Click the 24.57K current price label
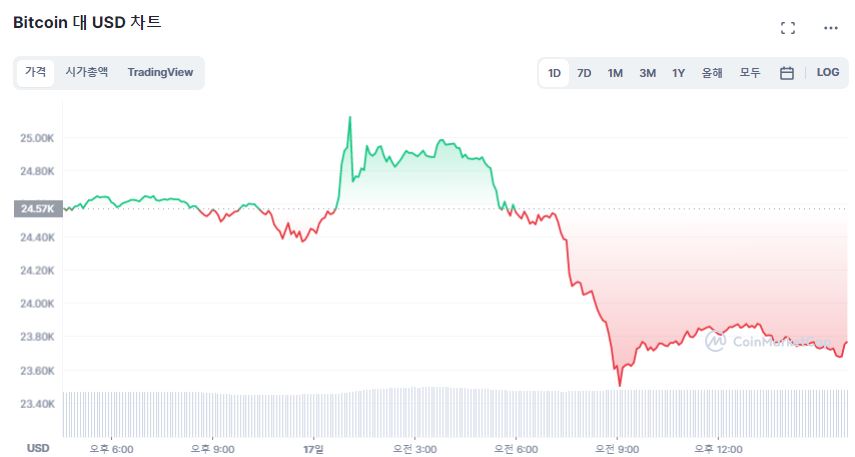This screenshot has height=457, width=855. (38, 209)
